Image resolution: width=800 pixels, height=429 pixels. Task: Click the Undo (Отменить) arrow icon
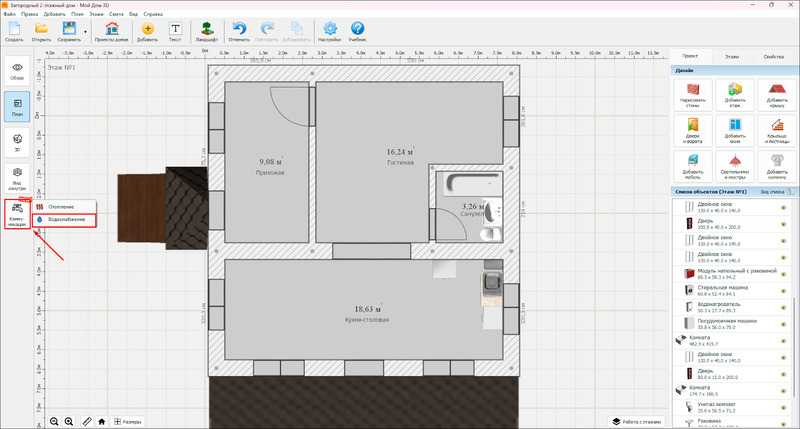(239, 30)
